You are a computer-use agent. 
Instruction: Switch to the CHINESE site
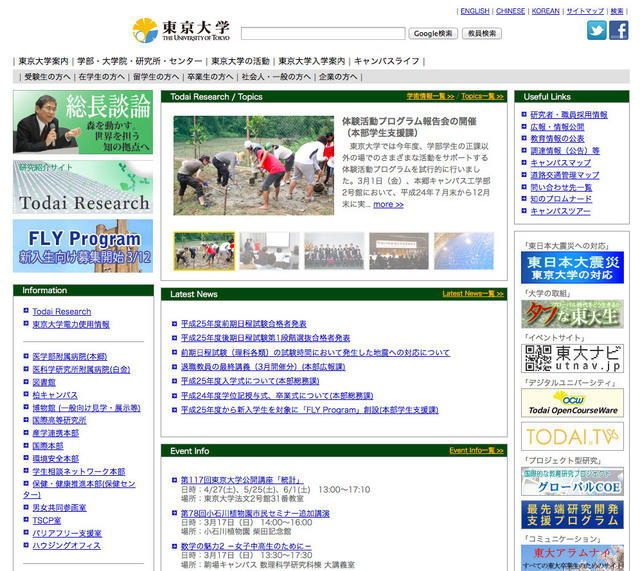click(510, 11)
